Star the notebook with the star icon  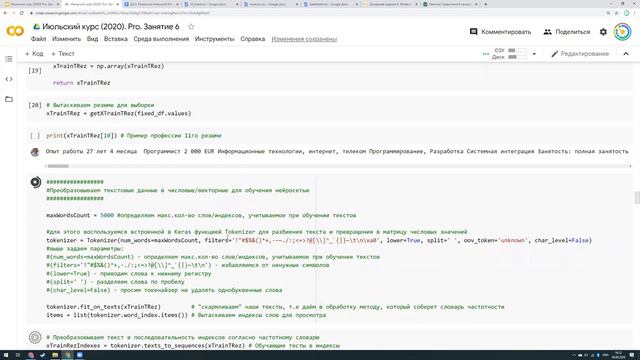[191, 27]
